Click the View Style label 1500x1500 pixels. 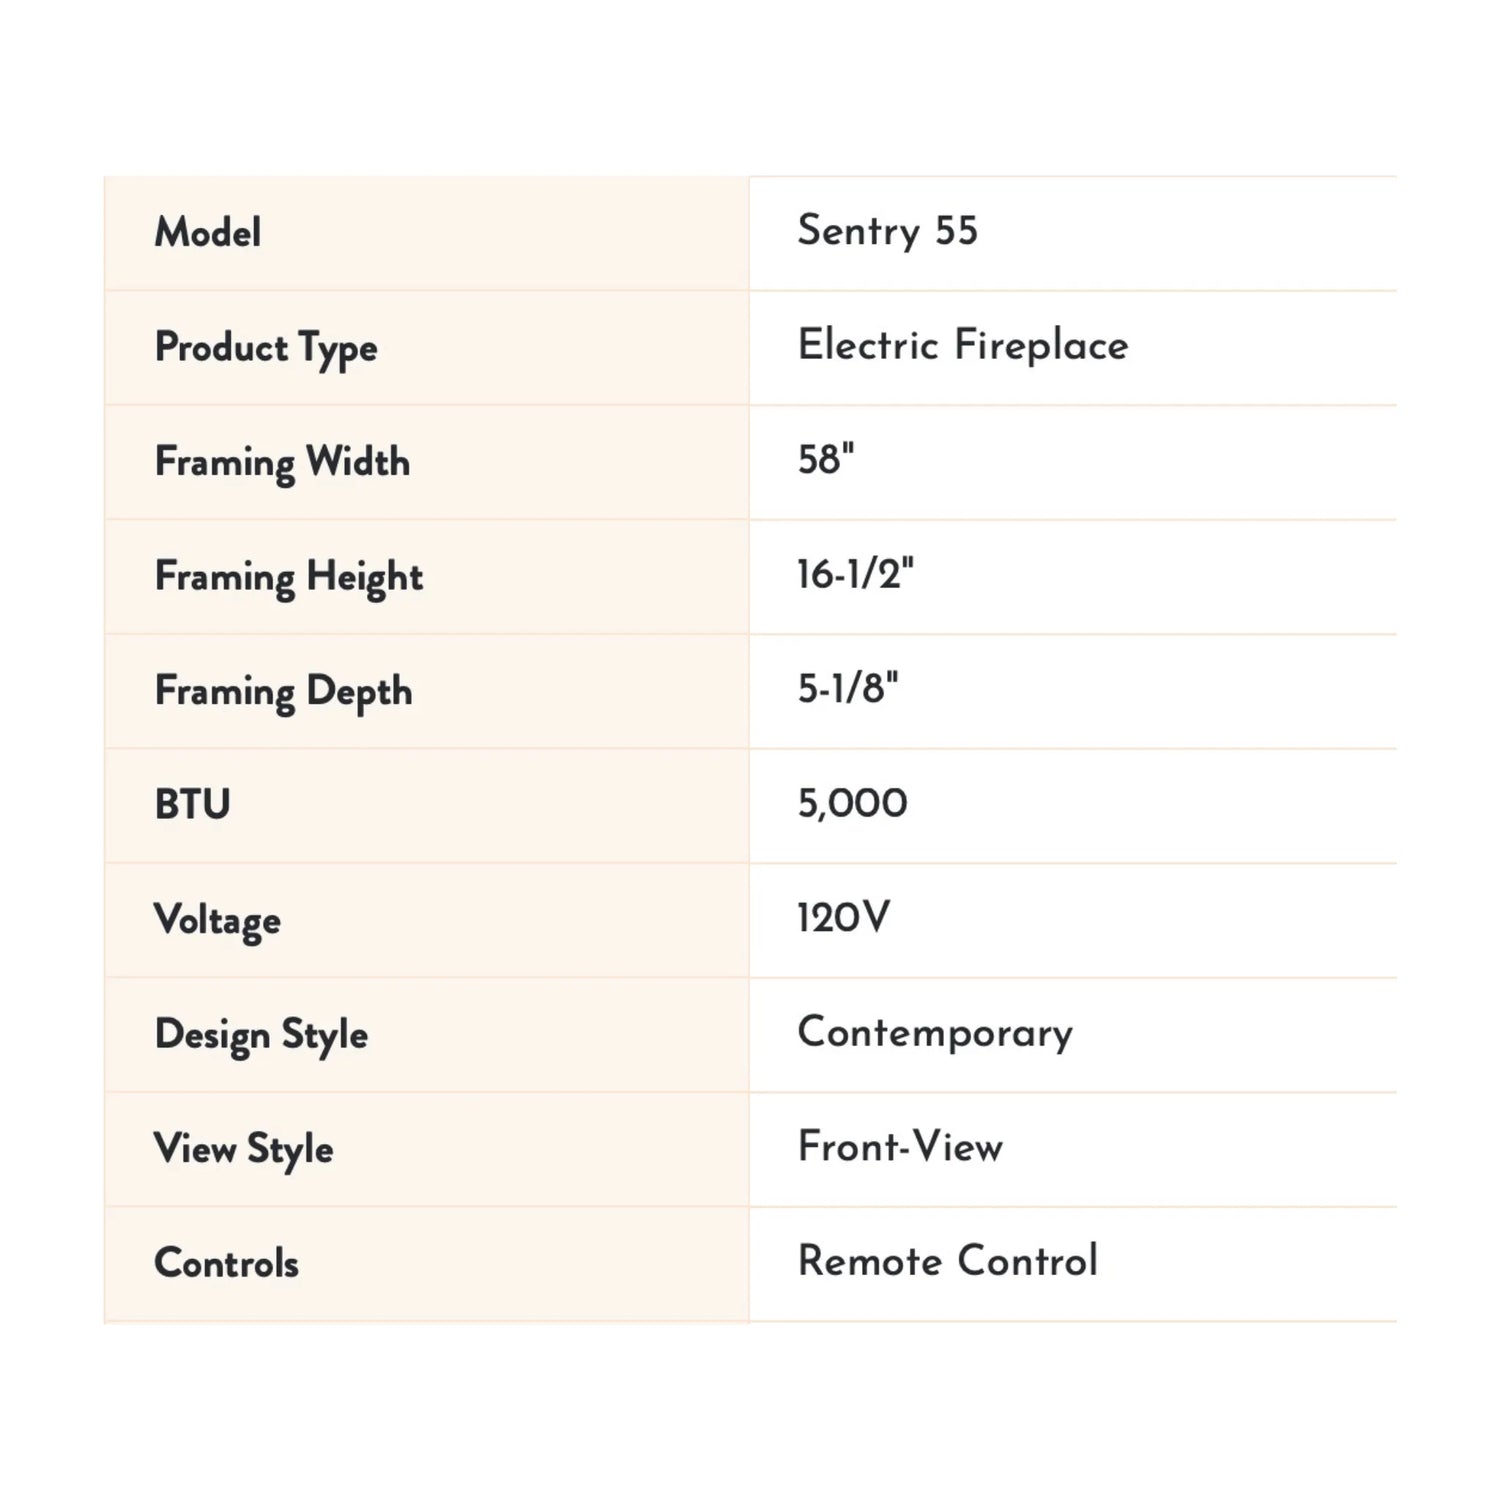[x=243, y=1149]
